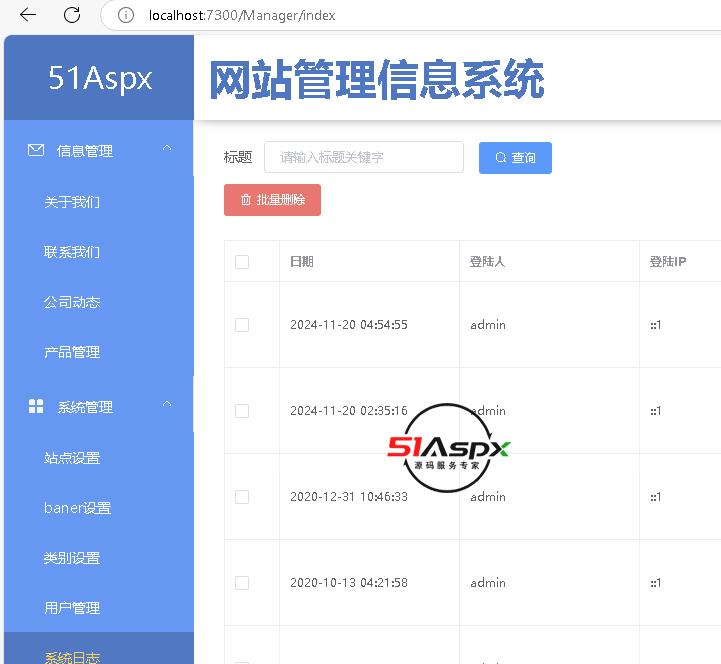Focus the 标题 keyword input field

[364, 157]
